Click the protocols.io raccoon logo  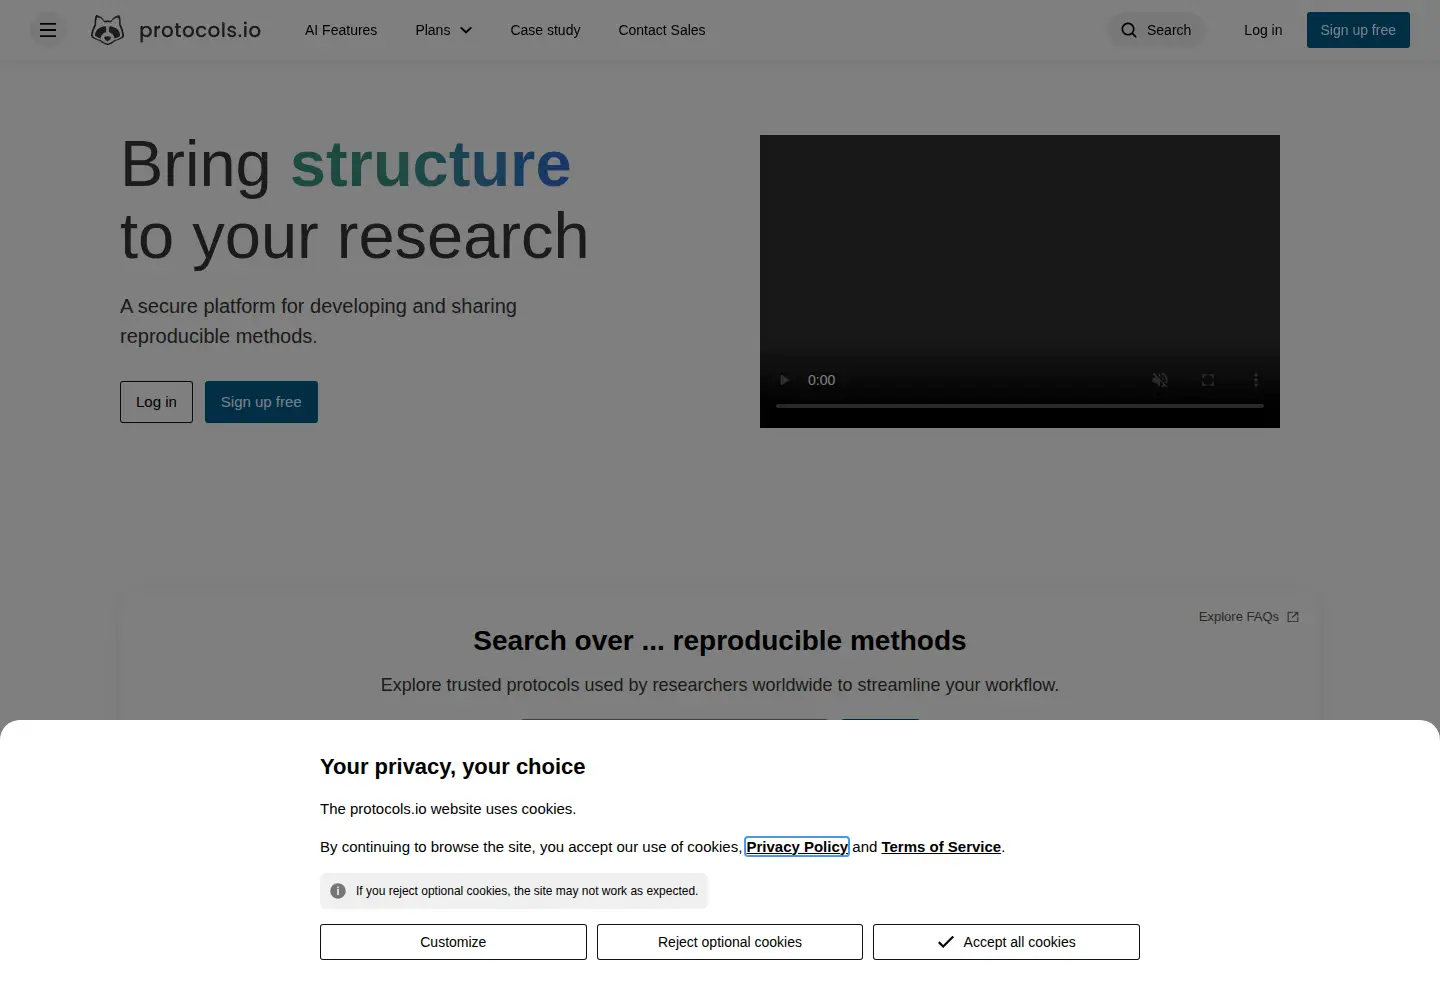107,30
